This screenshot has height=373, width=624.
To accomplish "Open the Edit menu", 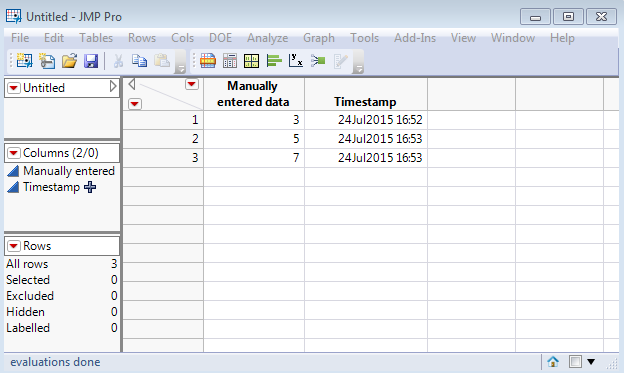I will click(54, 38).
